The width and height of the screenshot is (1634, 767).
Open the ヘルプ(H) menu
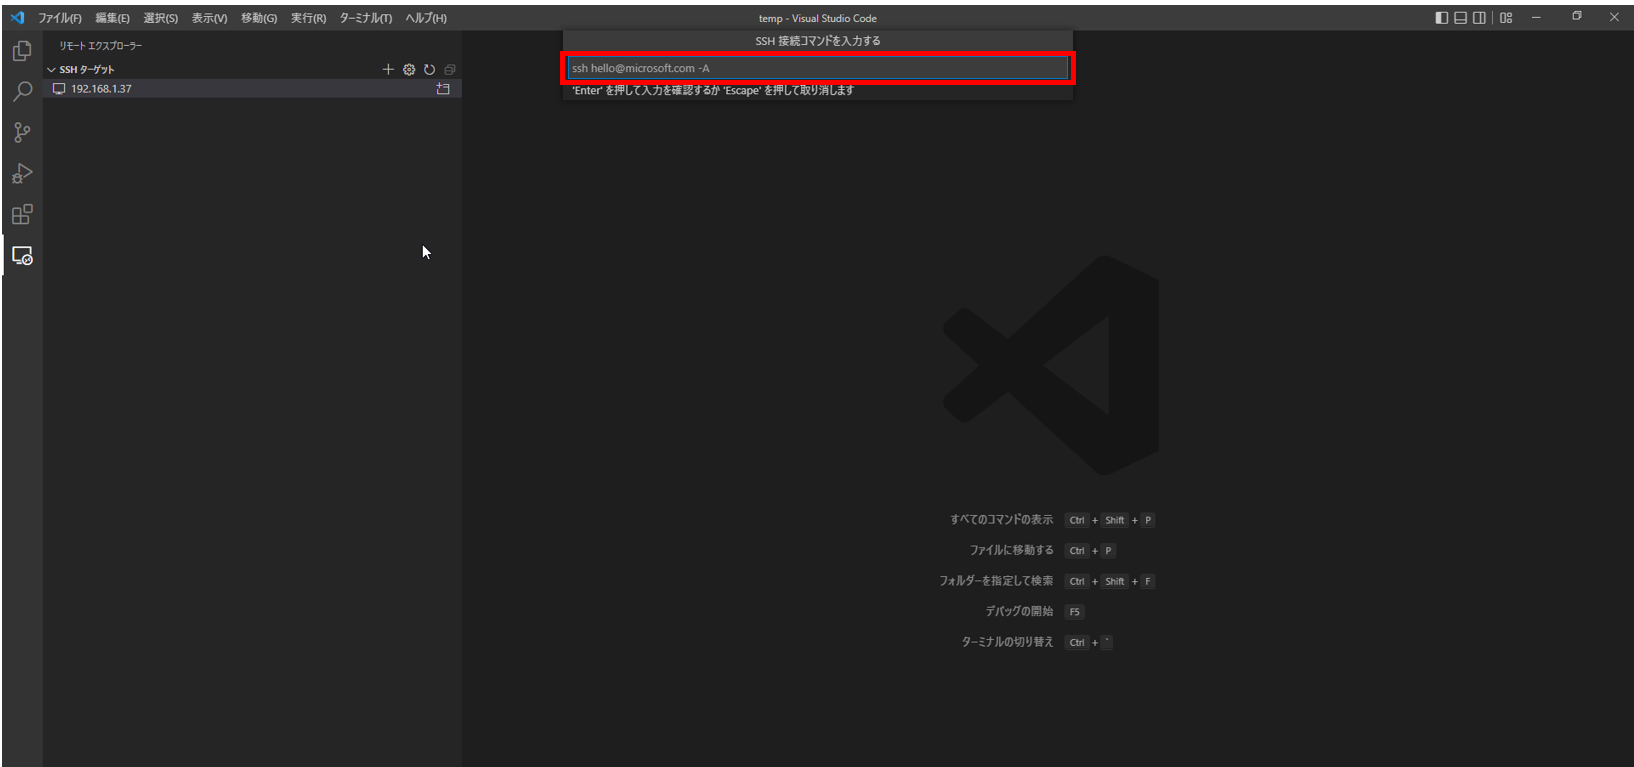click(426, 18)
